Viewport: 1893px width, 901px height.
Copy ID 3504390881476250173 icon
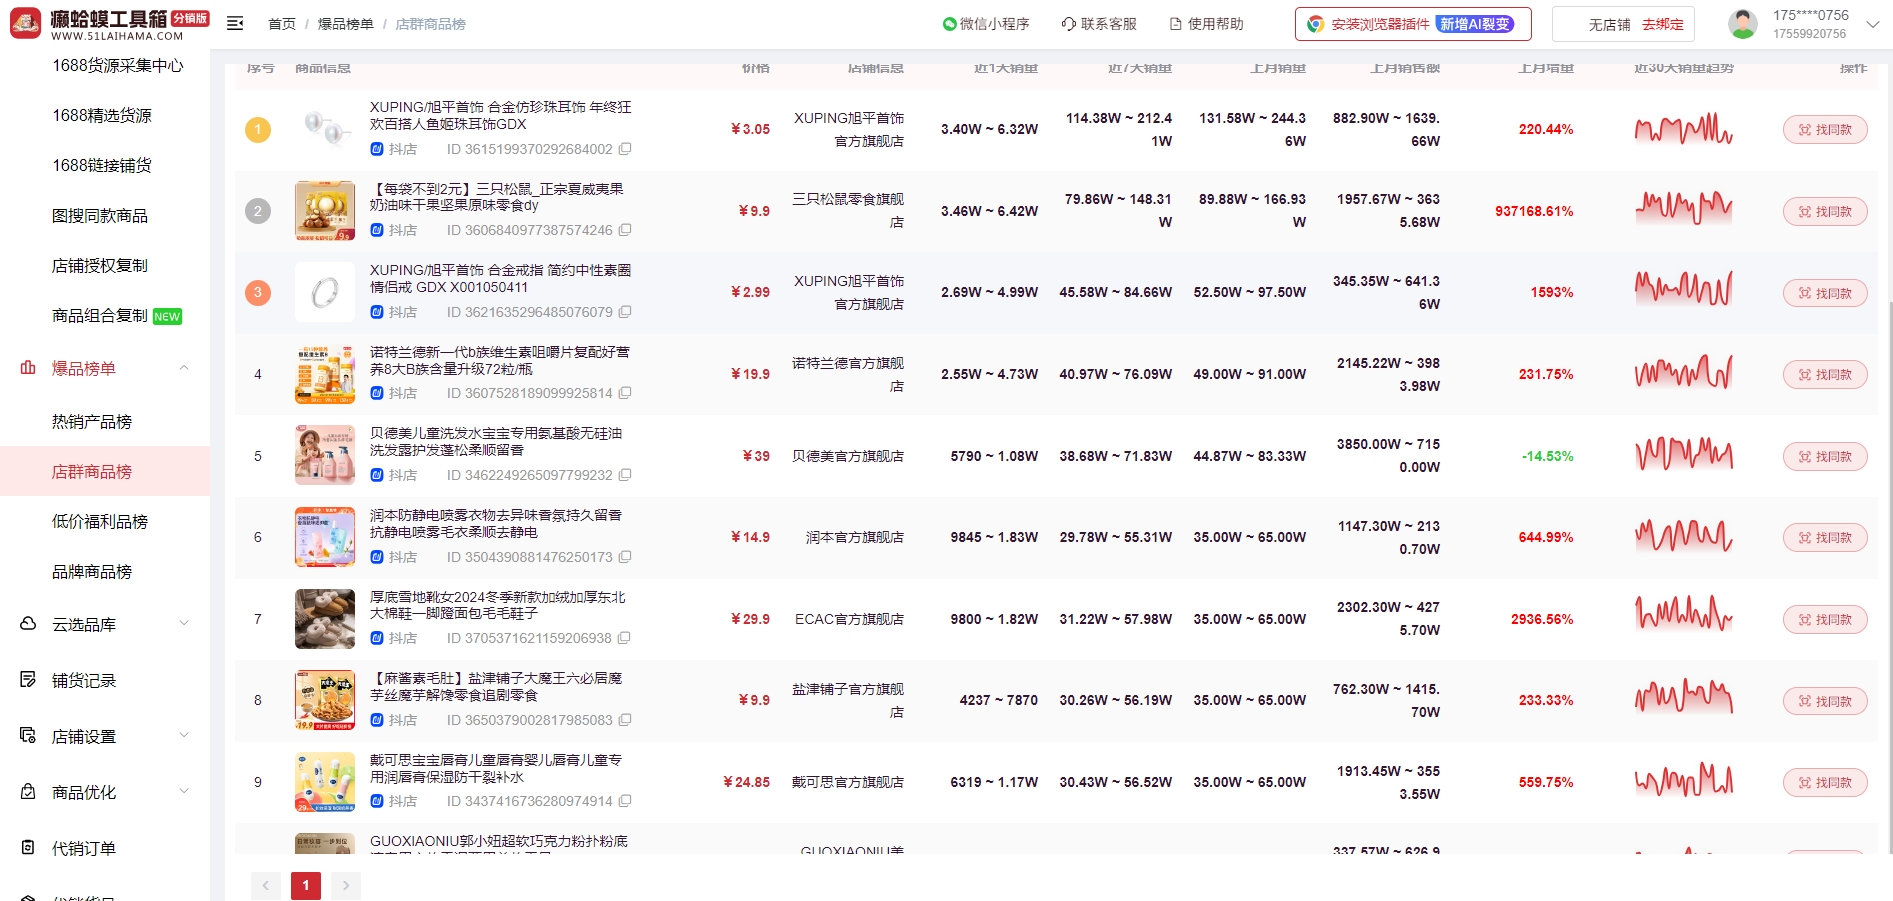click(x=625, y=557)
